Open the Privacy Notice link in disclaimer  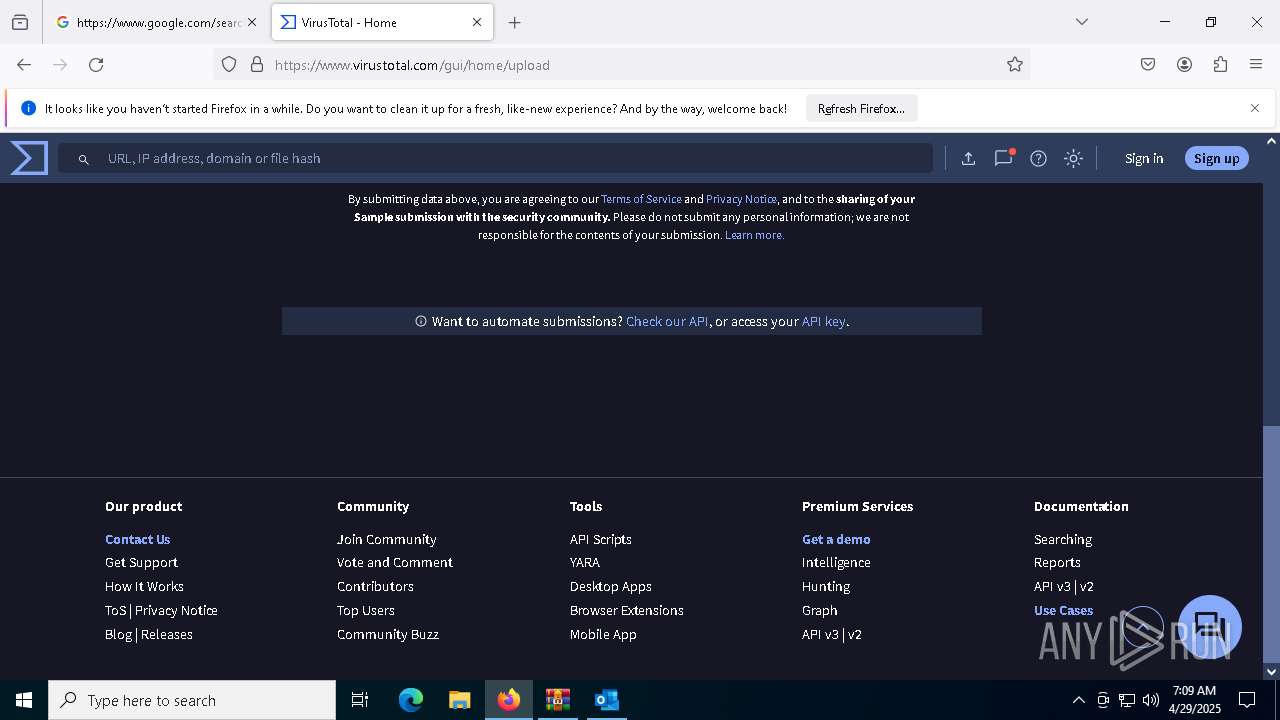click(x=741, y=199)
